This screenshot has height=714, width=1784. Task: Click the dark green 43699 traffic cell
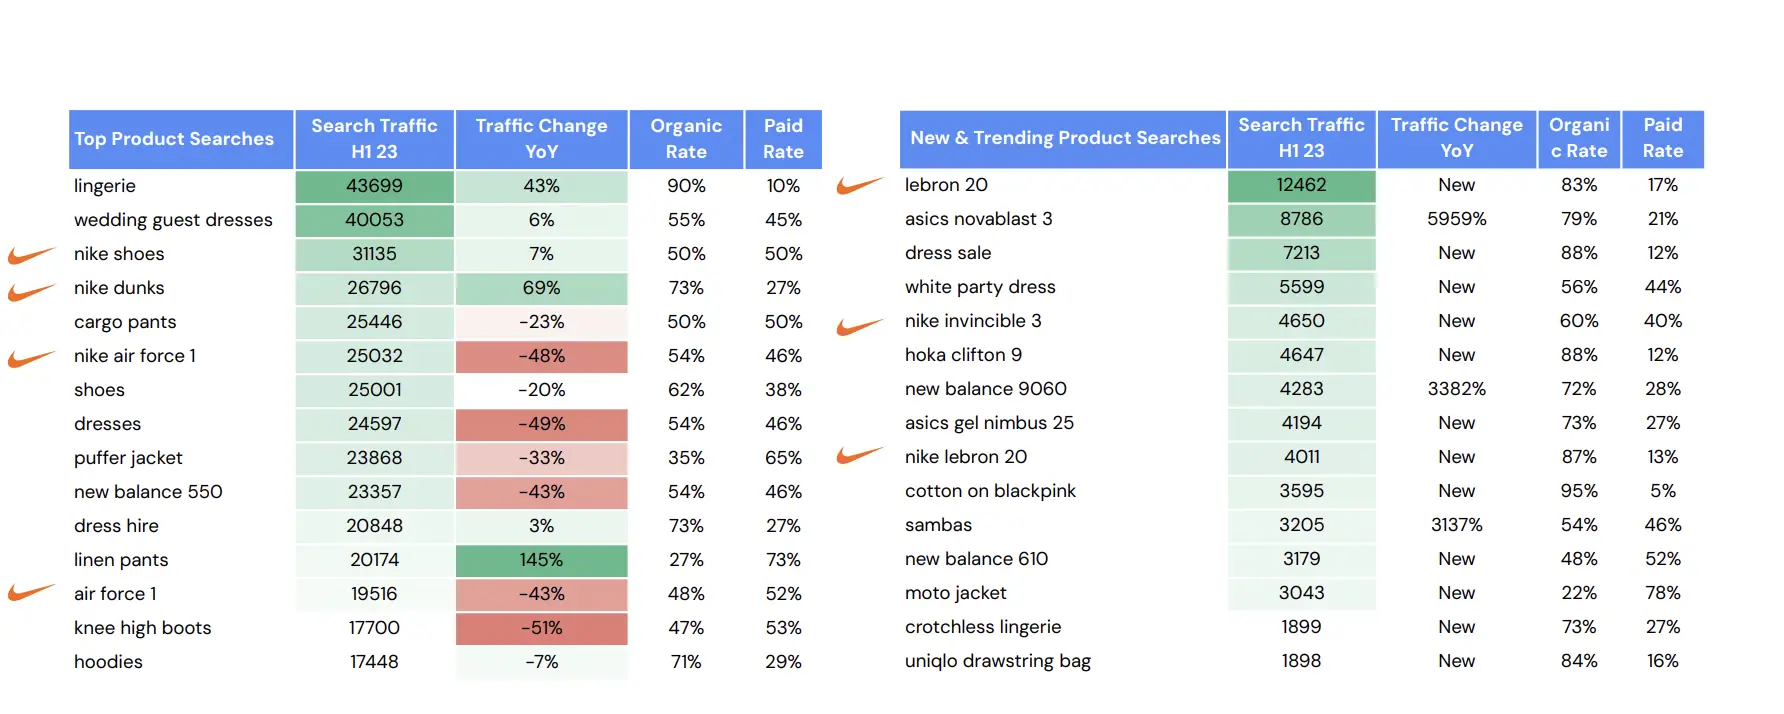(x=375, y=186)
